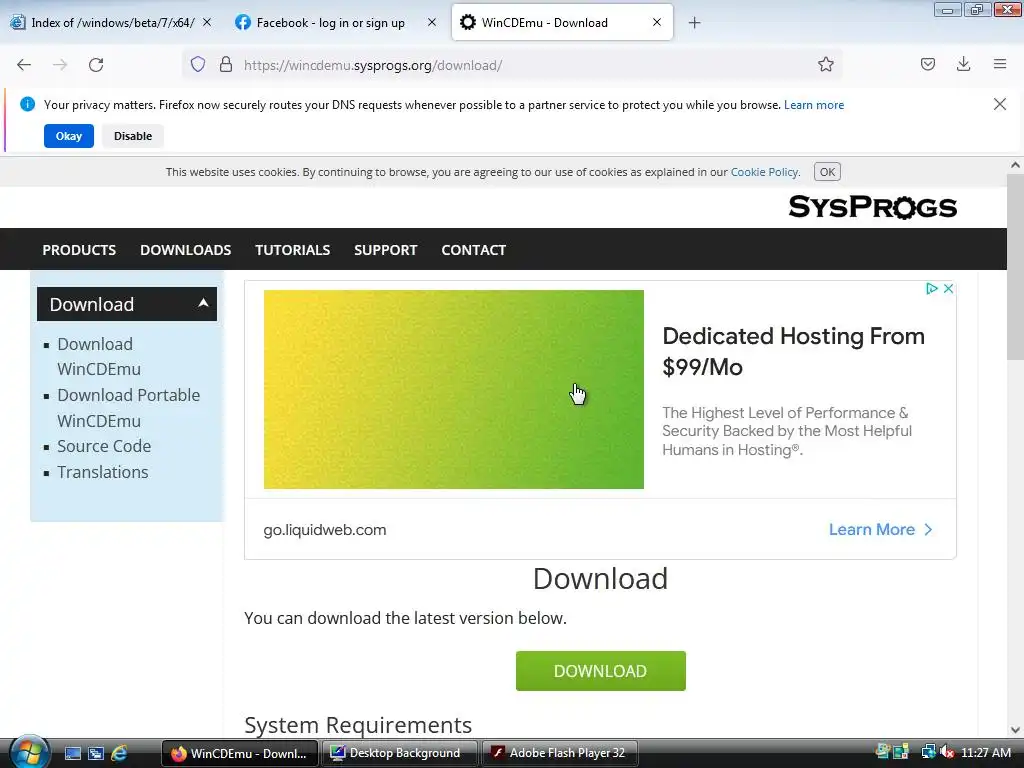This screenshot has width=1024, height=768.
Task: Open the Source Code sidebar link
Action: pos(104,446)
